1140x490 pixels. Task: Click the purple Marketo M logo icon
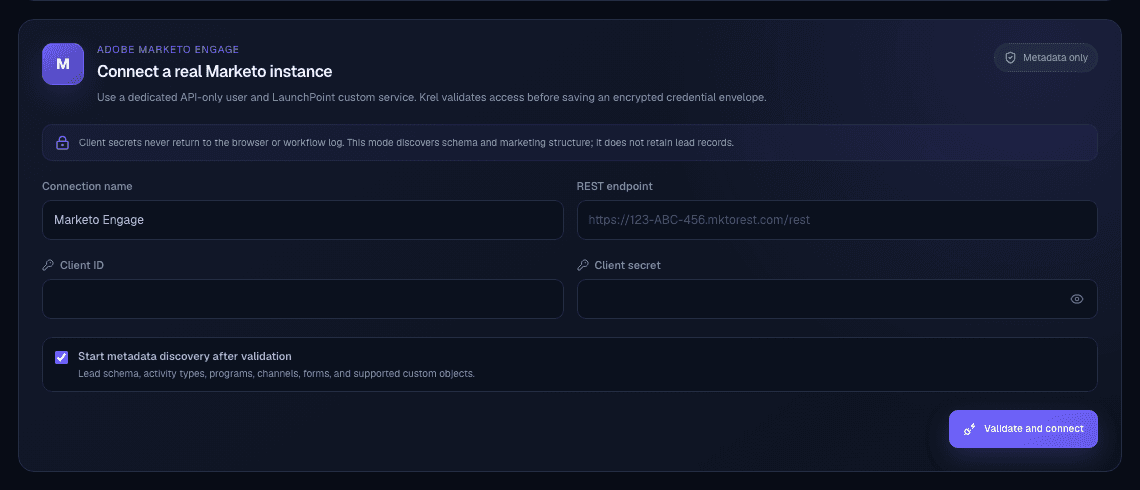pos(63,64)
